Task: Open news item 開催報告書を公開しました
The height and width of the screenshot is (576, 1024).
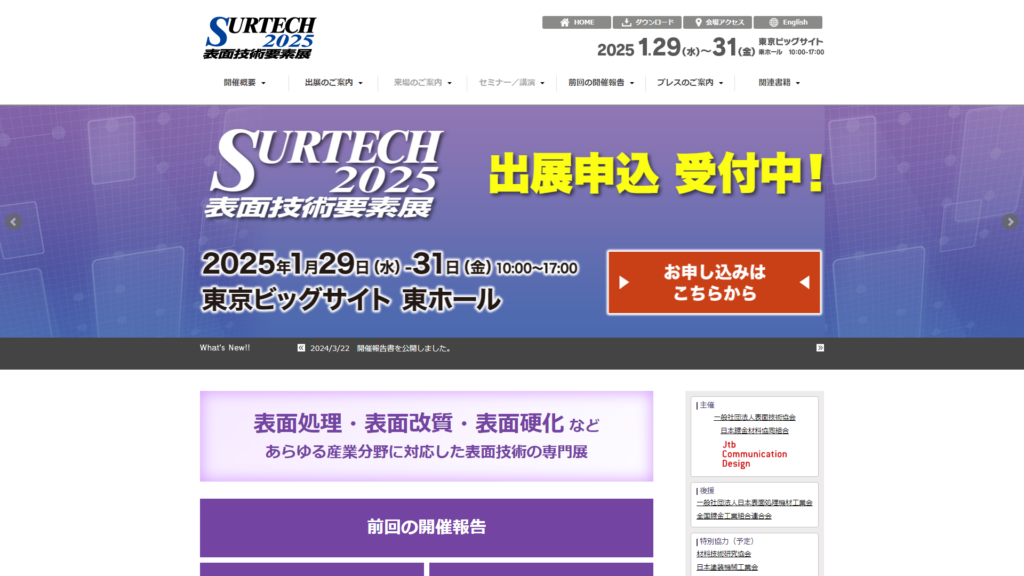Action: coord(404,348)
